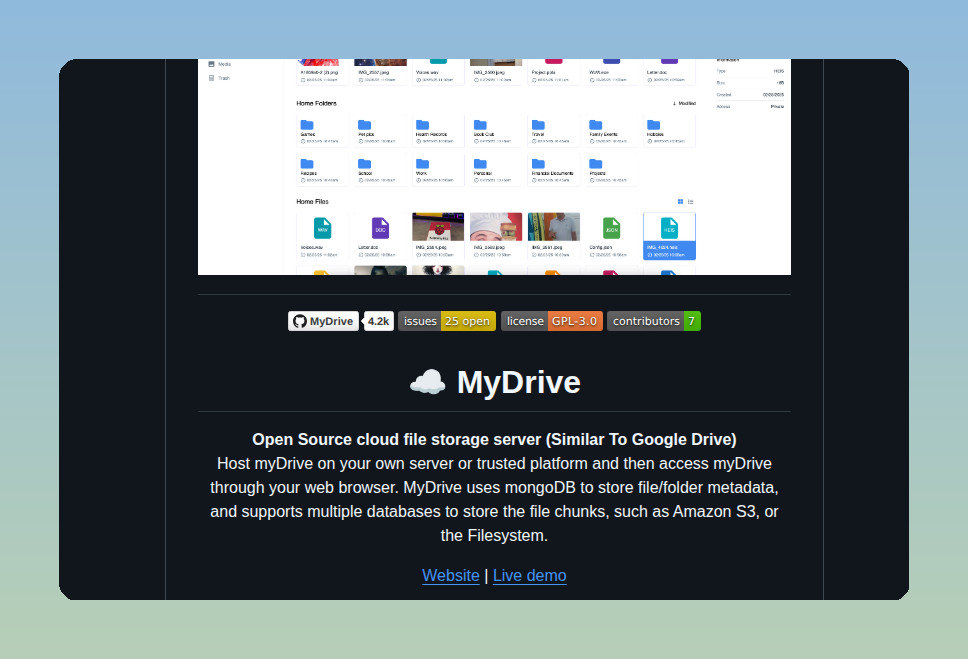Open the Personal folder

pos(480,164)
